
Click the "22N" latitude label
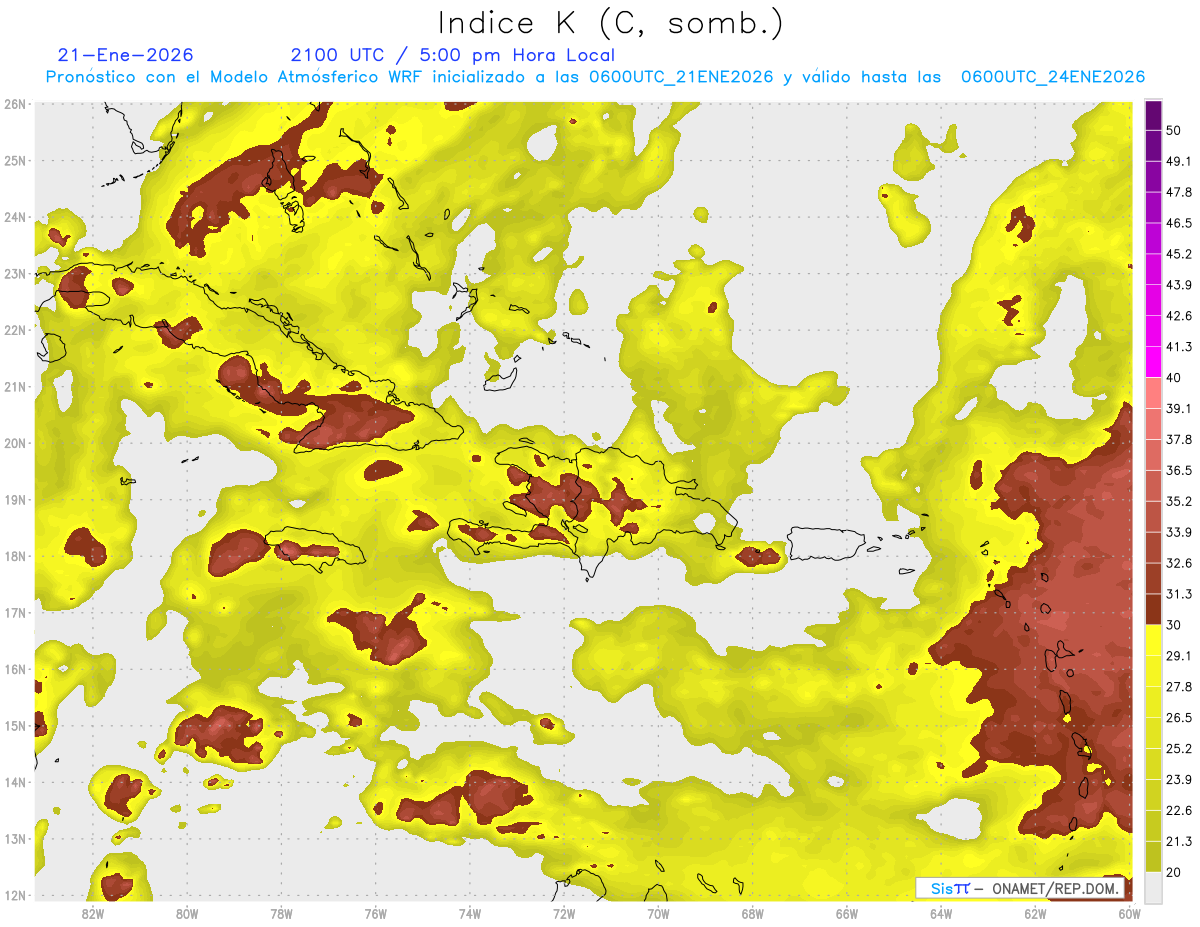click(15, 330)
